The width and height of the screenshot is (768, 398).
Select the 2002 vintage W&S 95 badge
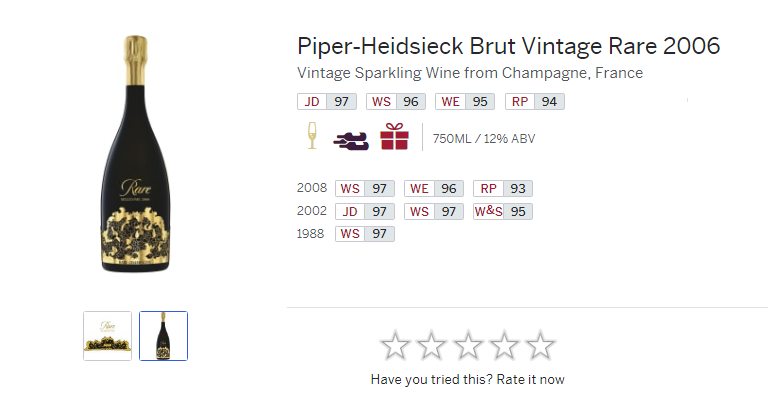(503, 211)
